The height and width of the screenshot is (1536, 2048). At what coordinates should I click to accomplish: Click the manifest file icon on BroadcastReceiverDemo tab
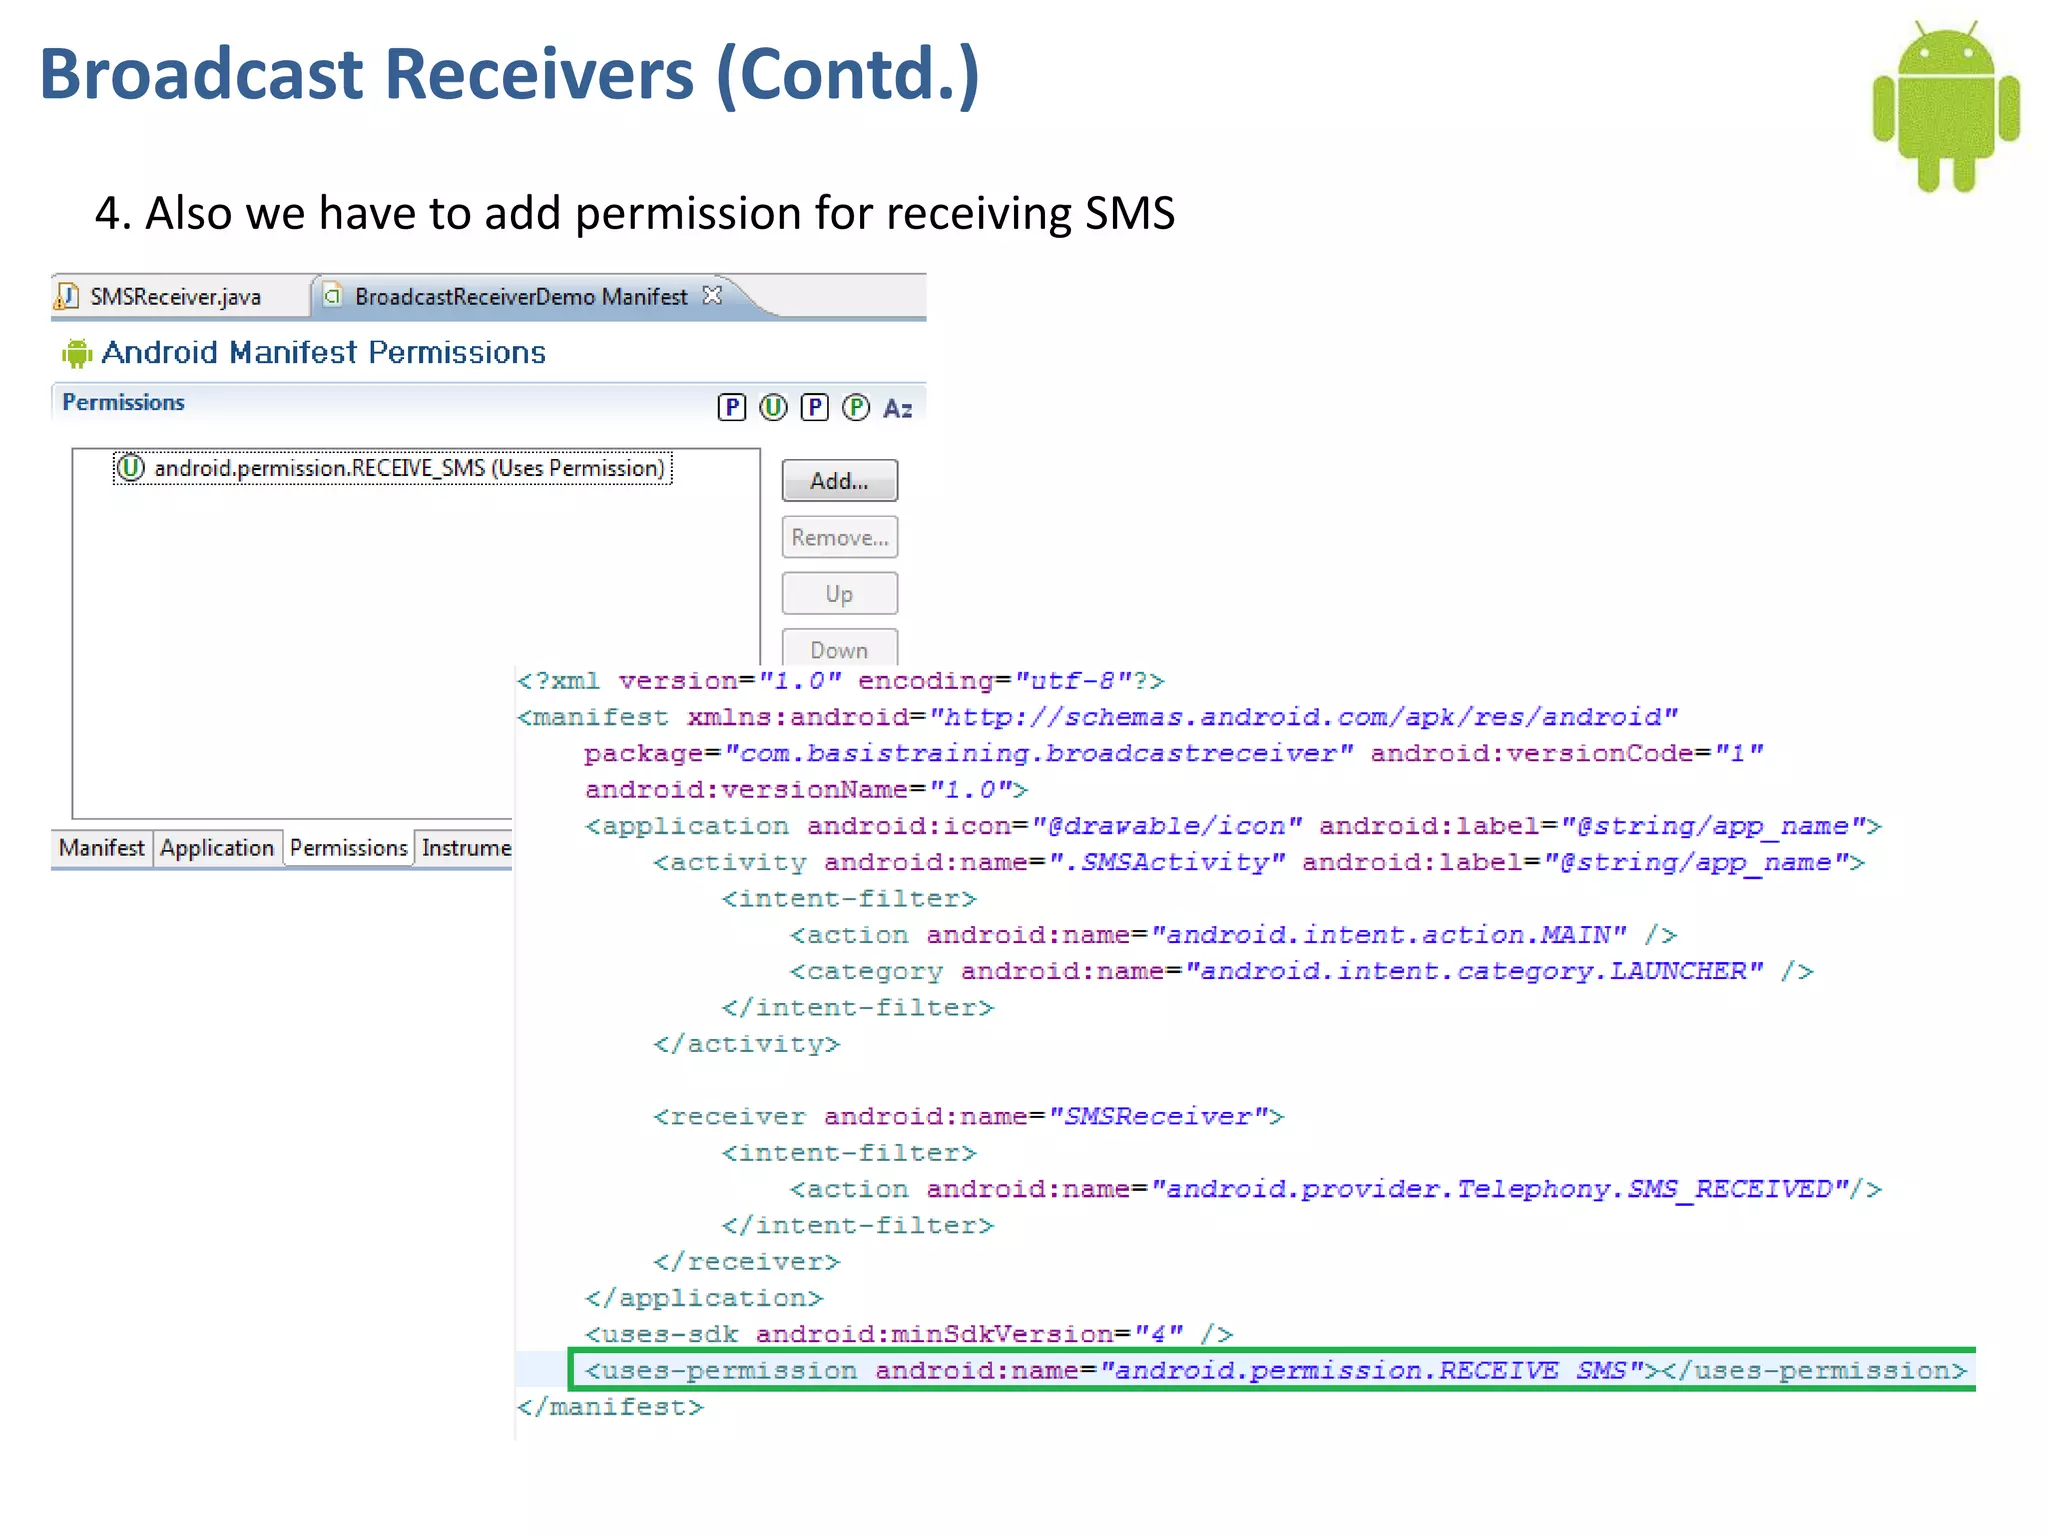click(x=333, y=296)
